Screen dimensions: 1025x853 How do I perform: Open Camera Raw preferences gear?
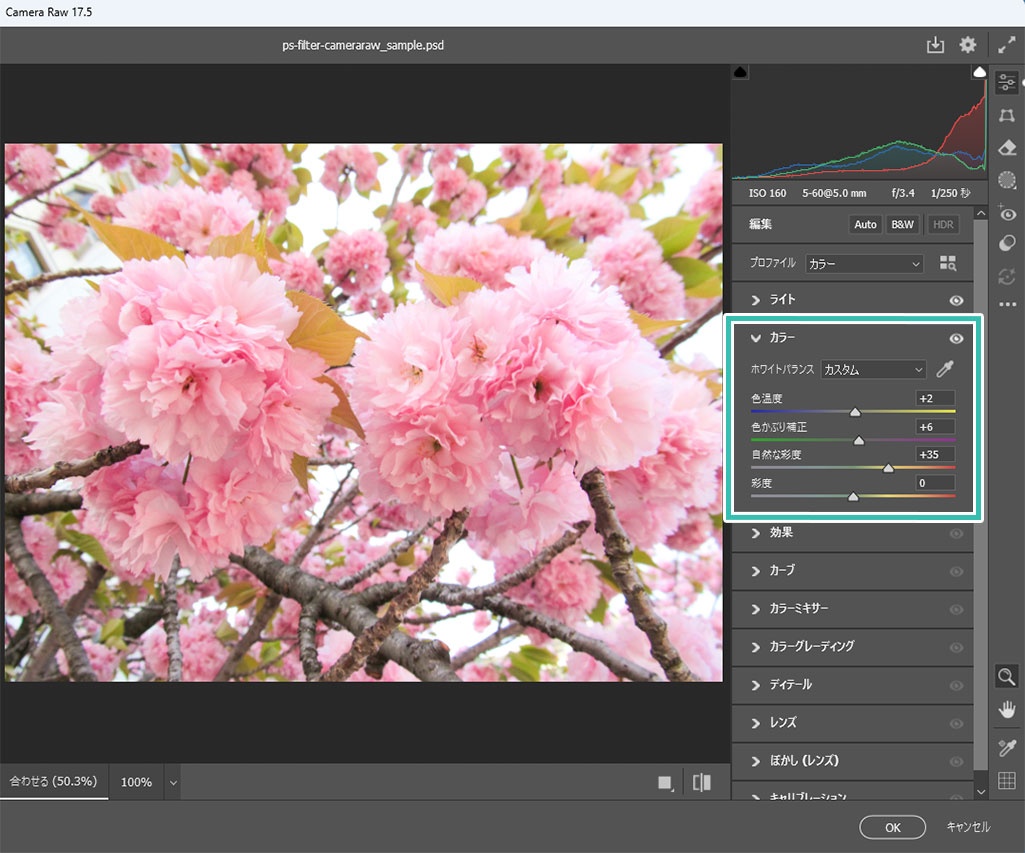[x=967, y=45]
